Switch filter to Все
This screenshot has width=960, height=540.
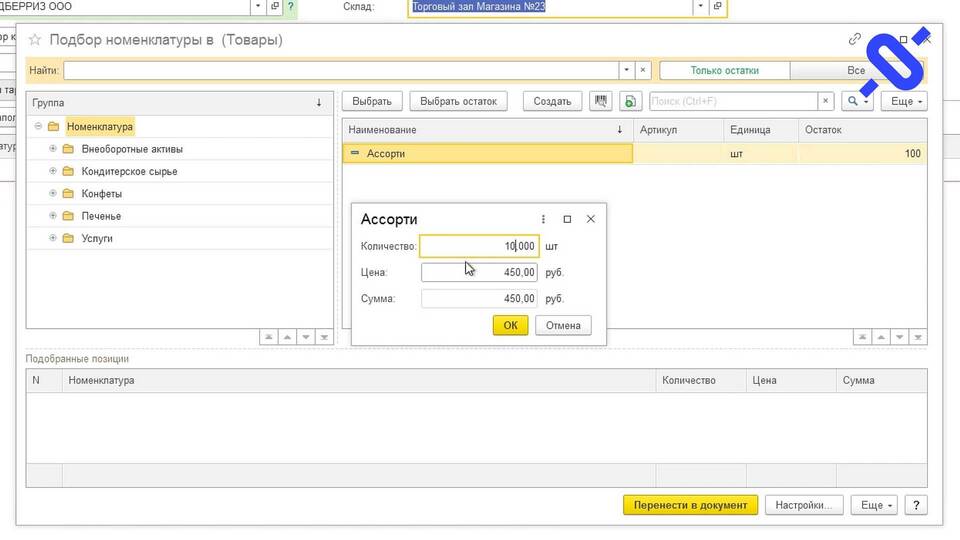click(855, 71)
